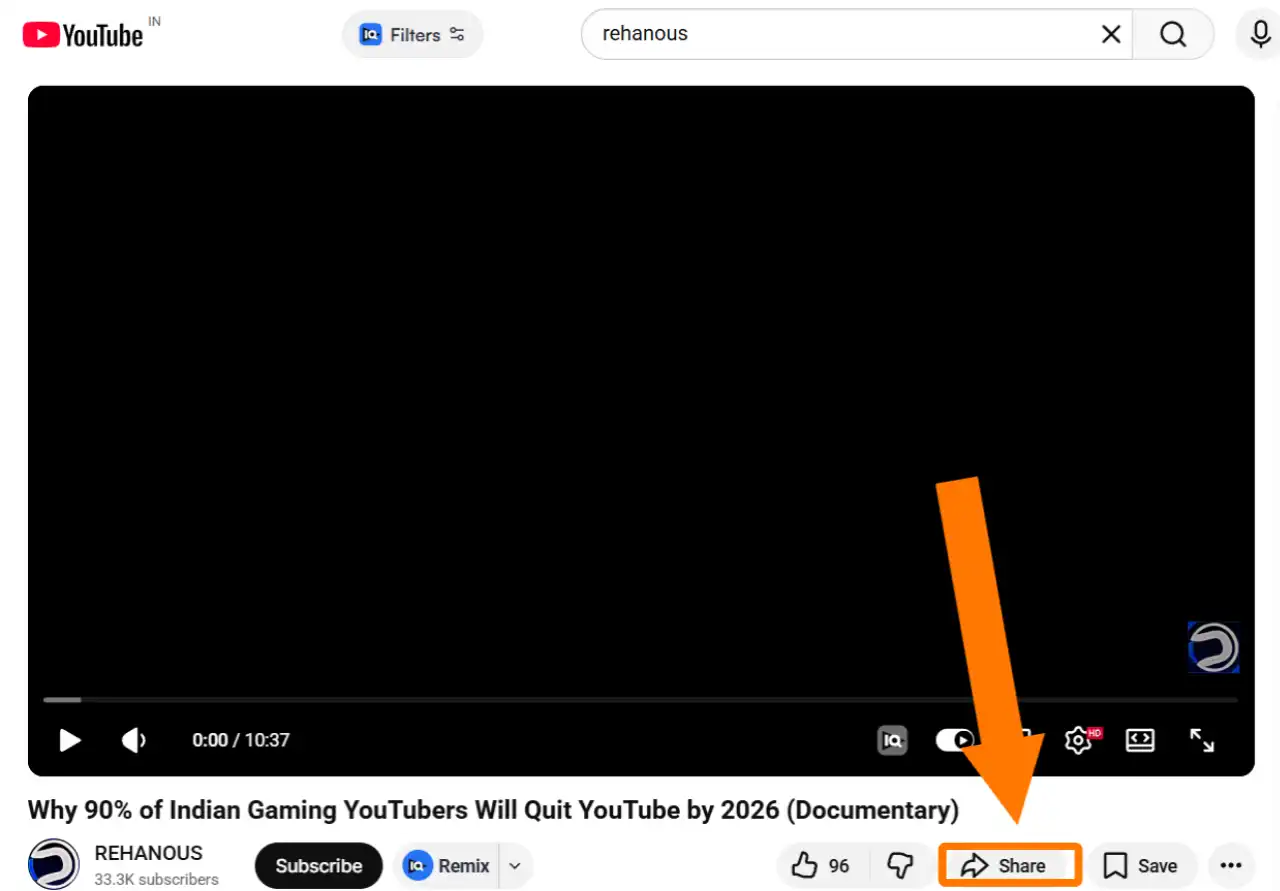Open the Filters options
The width and height of the screenshot is (1280, 891).
tap(411, 34)
